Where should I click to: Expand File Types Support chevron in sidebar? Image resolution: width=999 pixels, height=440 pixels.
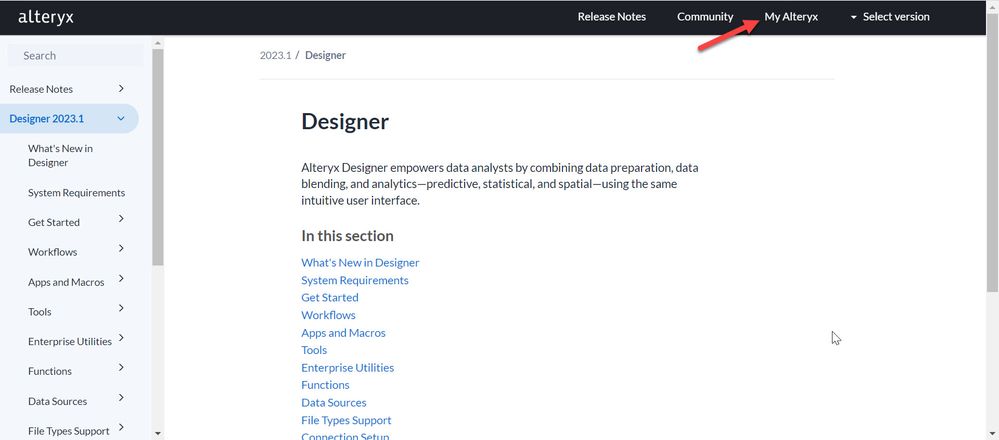tap(121, 427)
